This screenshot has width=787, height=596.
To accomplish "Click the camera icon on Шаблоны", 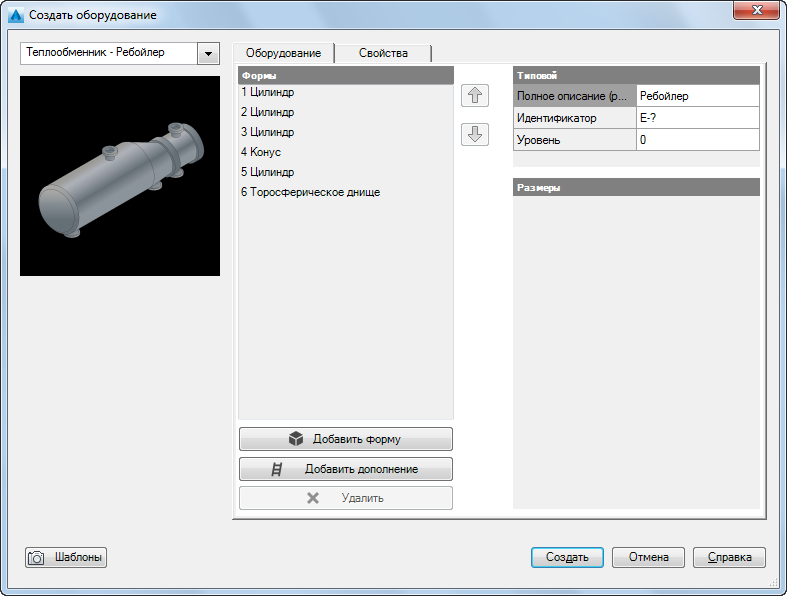I will [36, 558].
